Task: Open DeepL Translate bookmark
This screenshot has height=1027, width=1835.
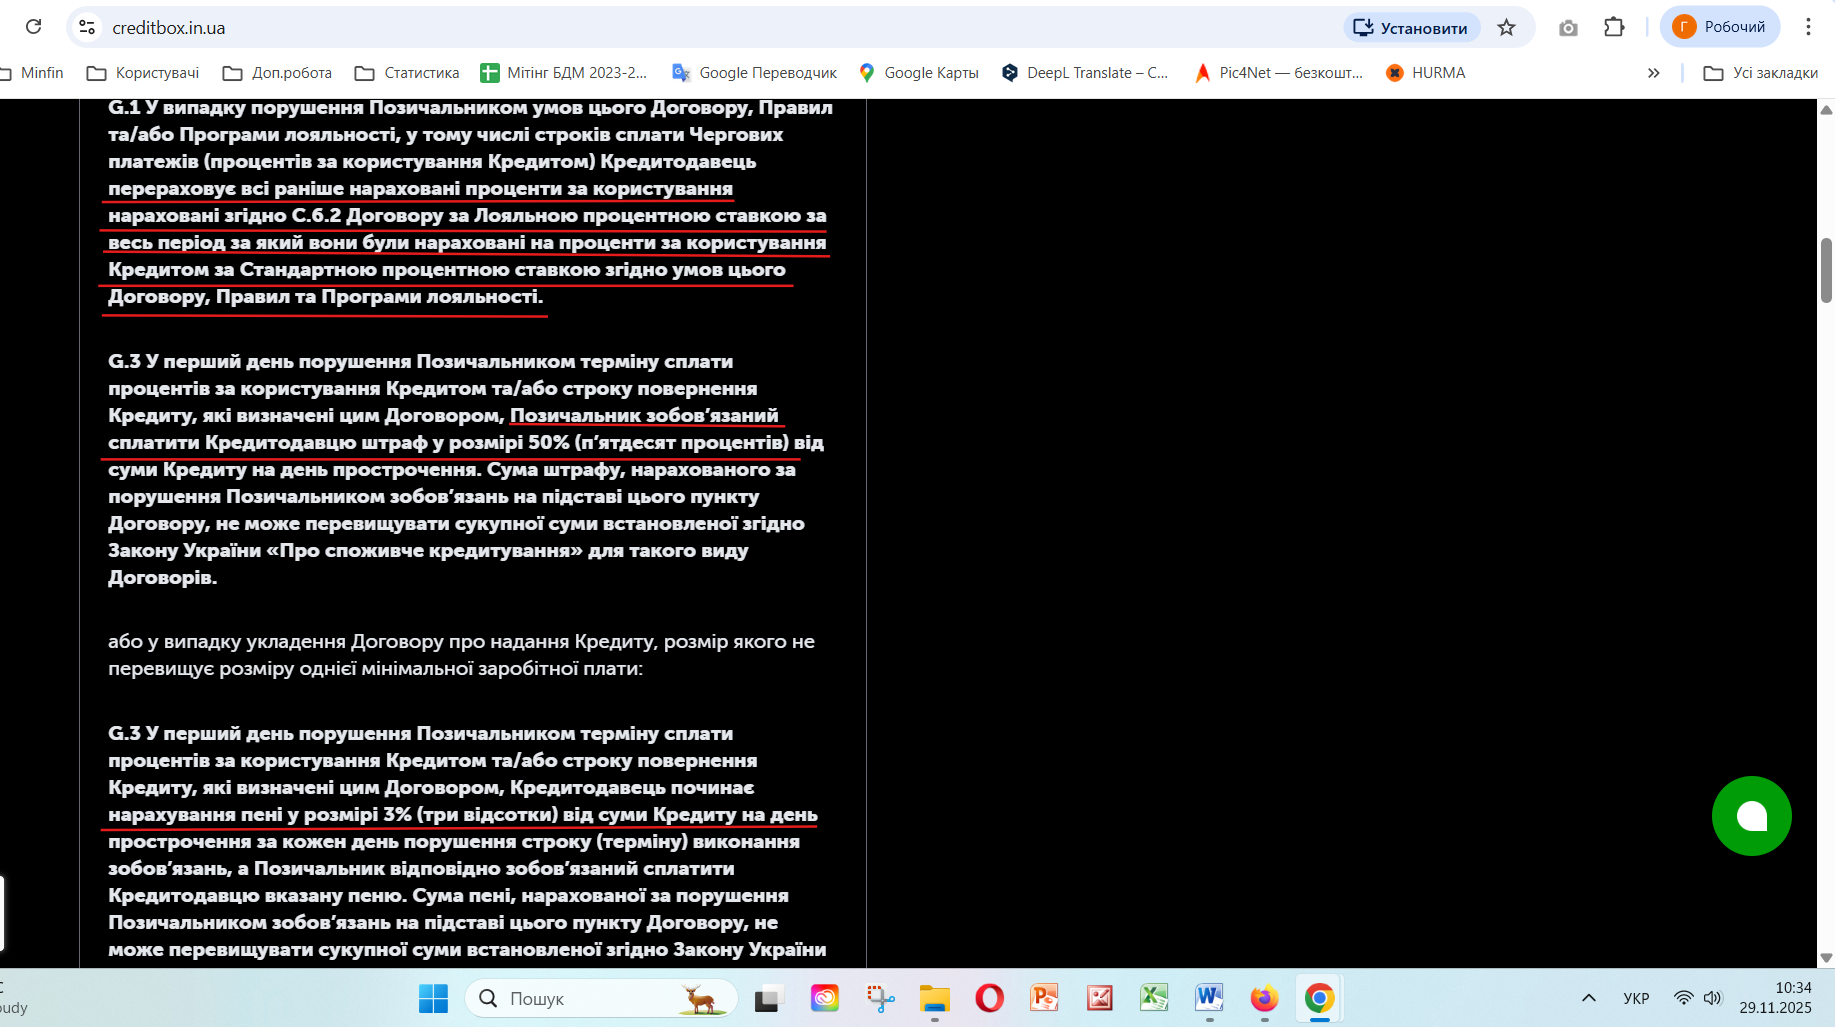Action: coord(1085,73)
